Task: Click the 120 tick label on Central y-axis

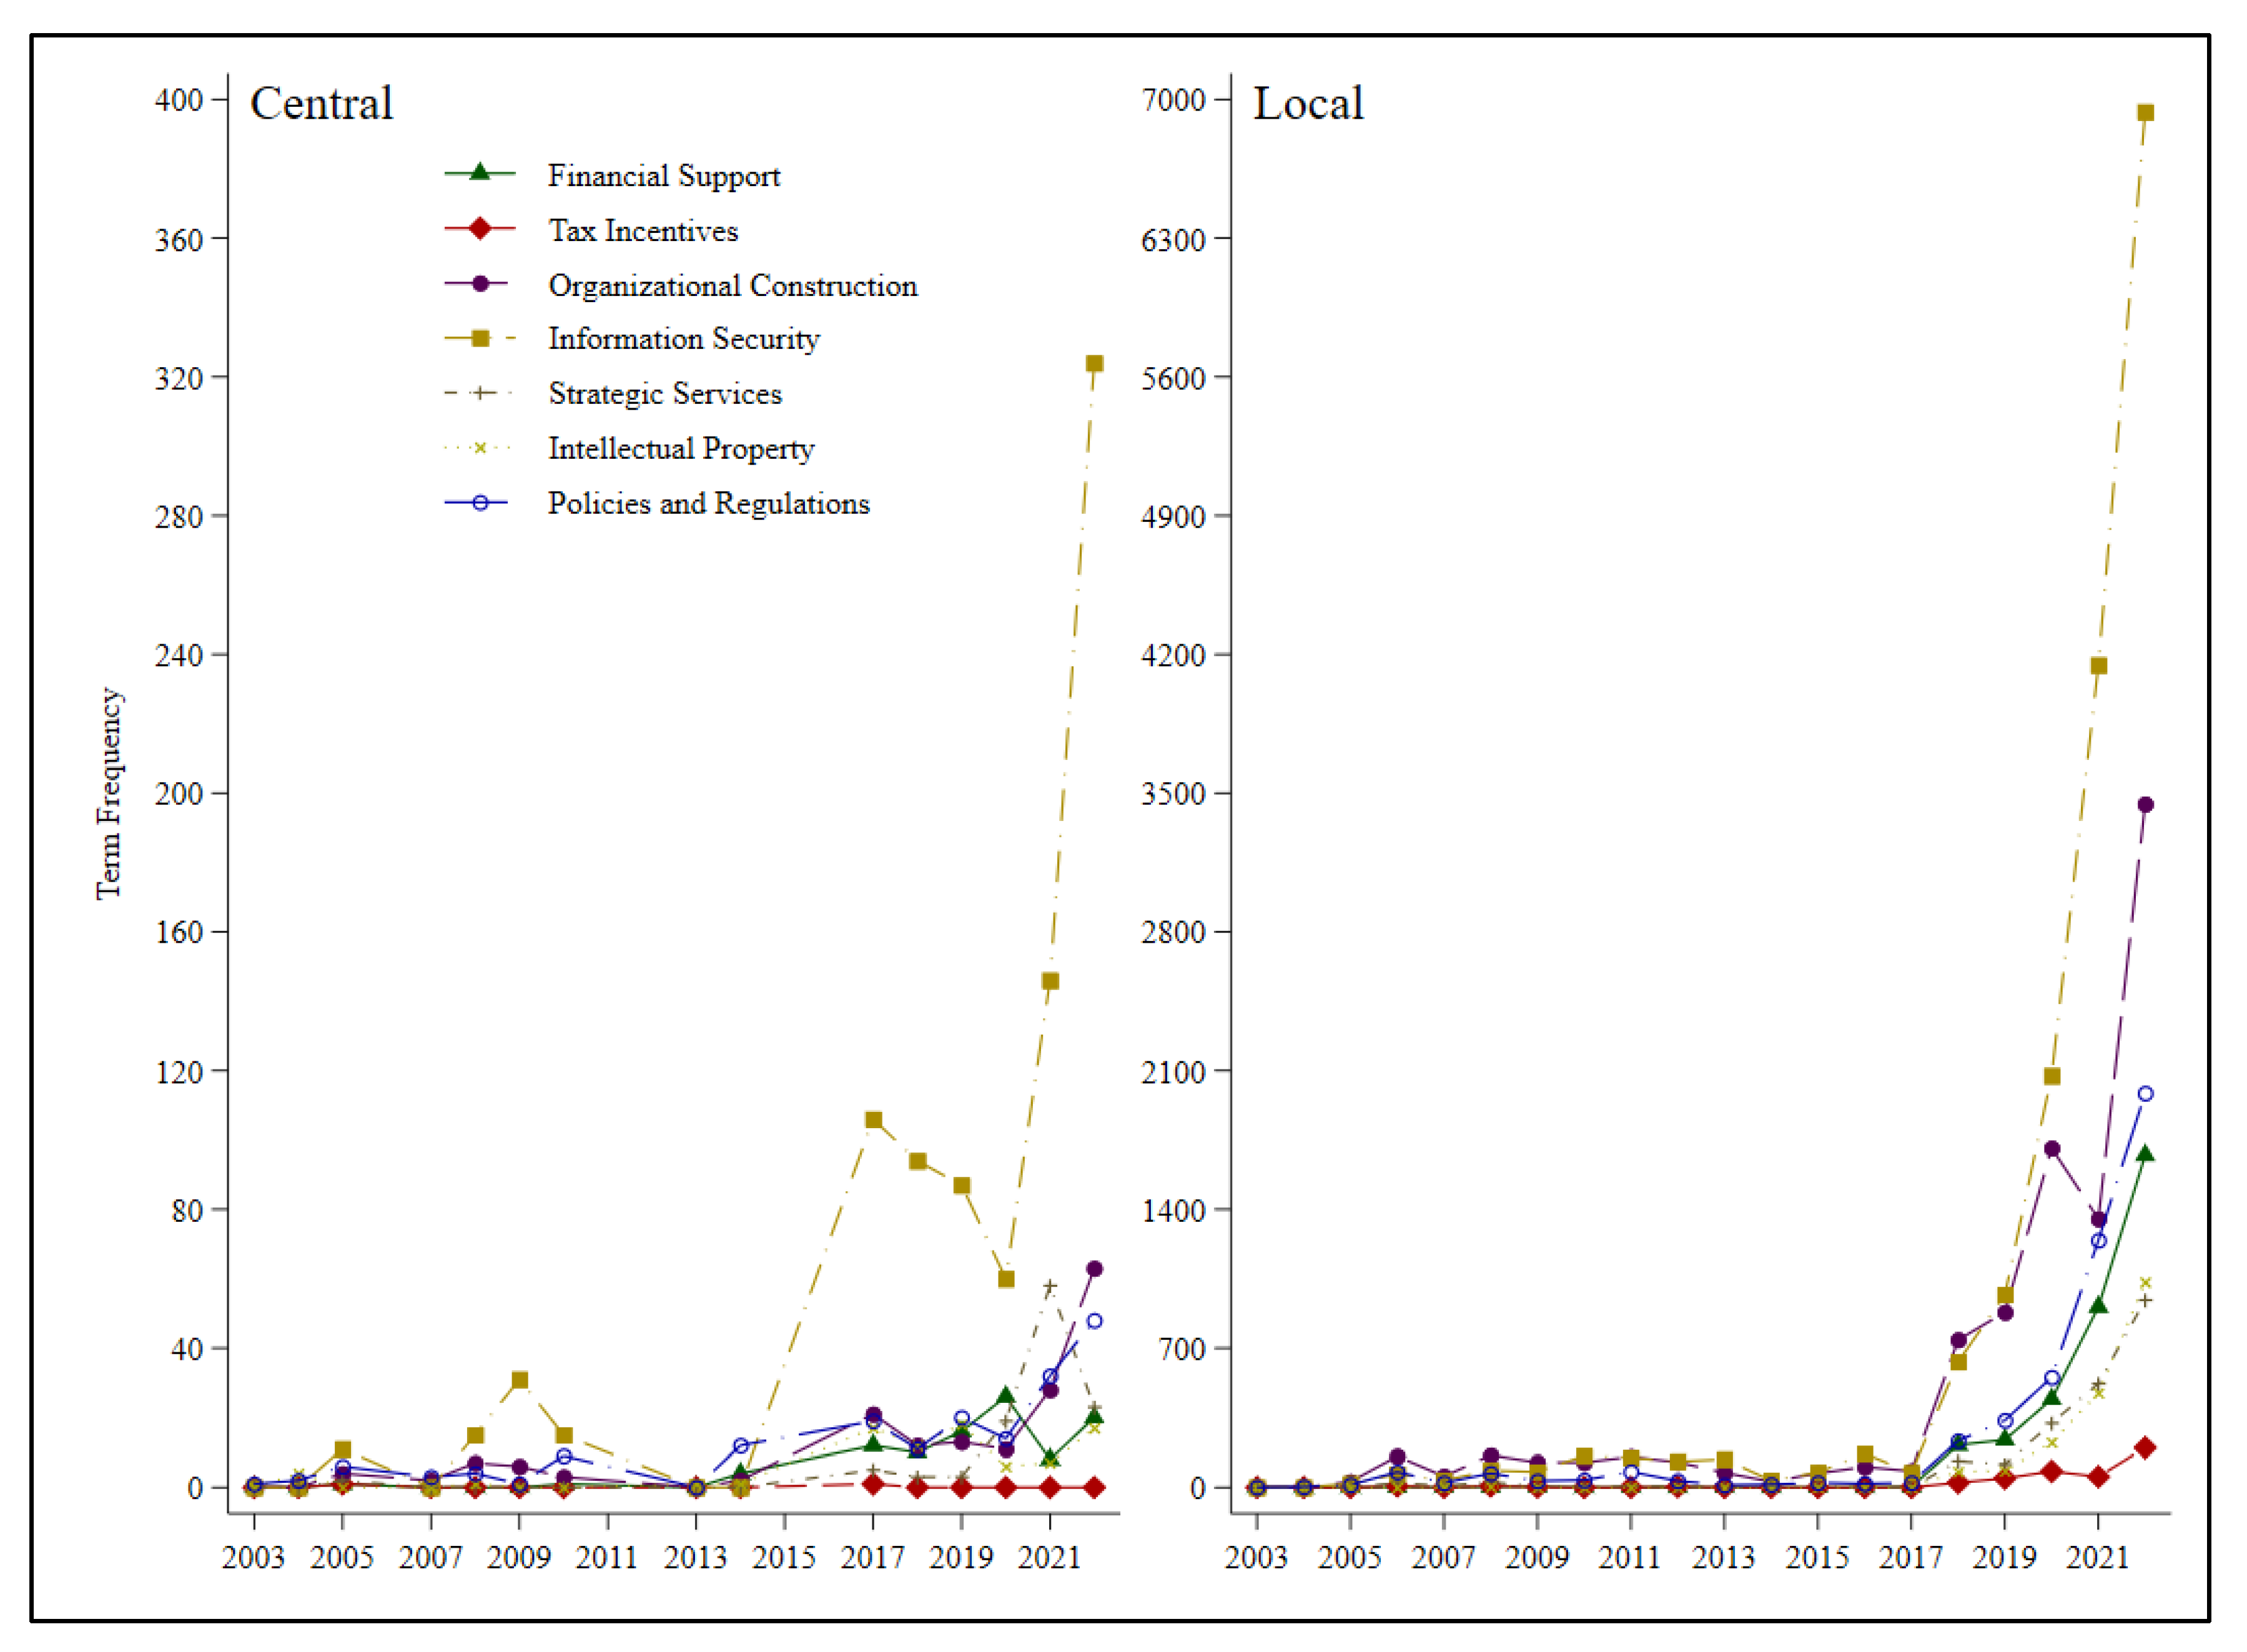Action: click(179, 1071)
